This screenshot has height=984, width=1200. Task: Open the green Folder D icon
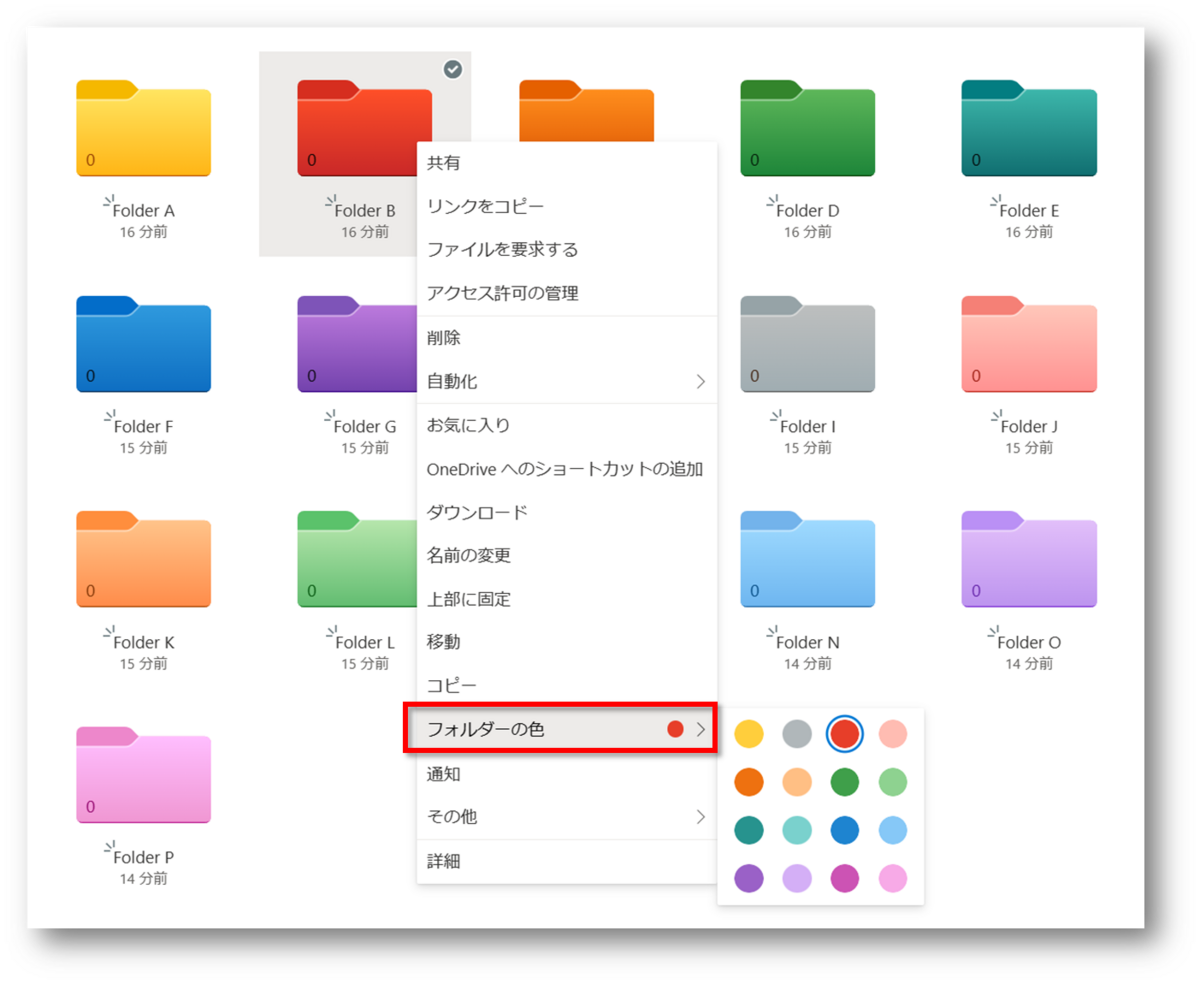807,128
